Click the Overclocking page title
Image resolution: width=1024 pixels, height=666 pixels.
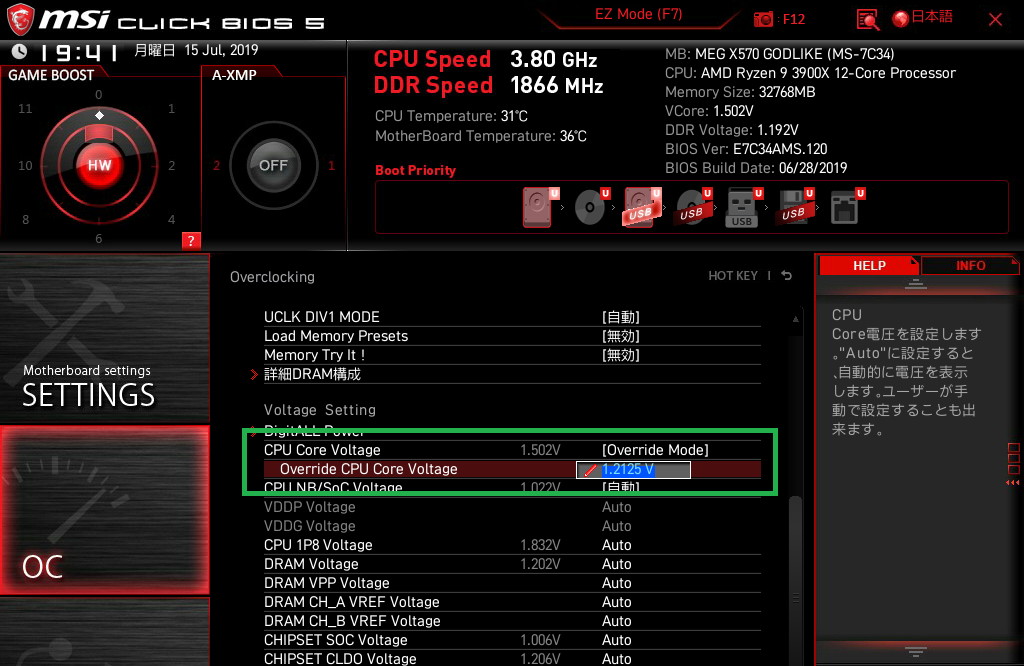tap(272, 277)
